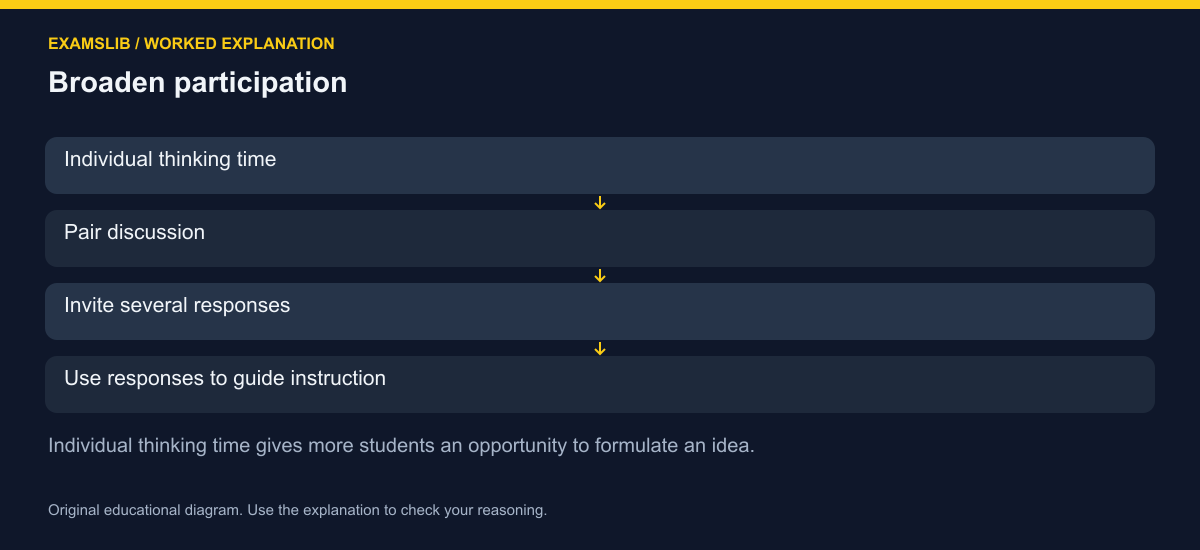Click the slash separator after EXAMSLIB
The image size is (1200, 550).
point(138,44)
